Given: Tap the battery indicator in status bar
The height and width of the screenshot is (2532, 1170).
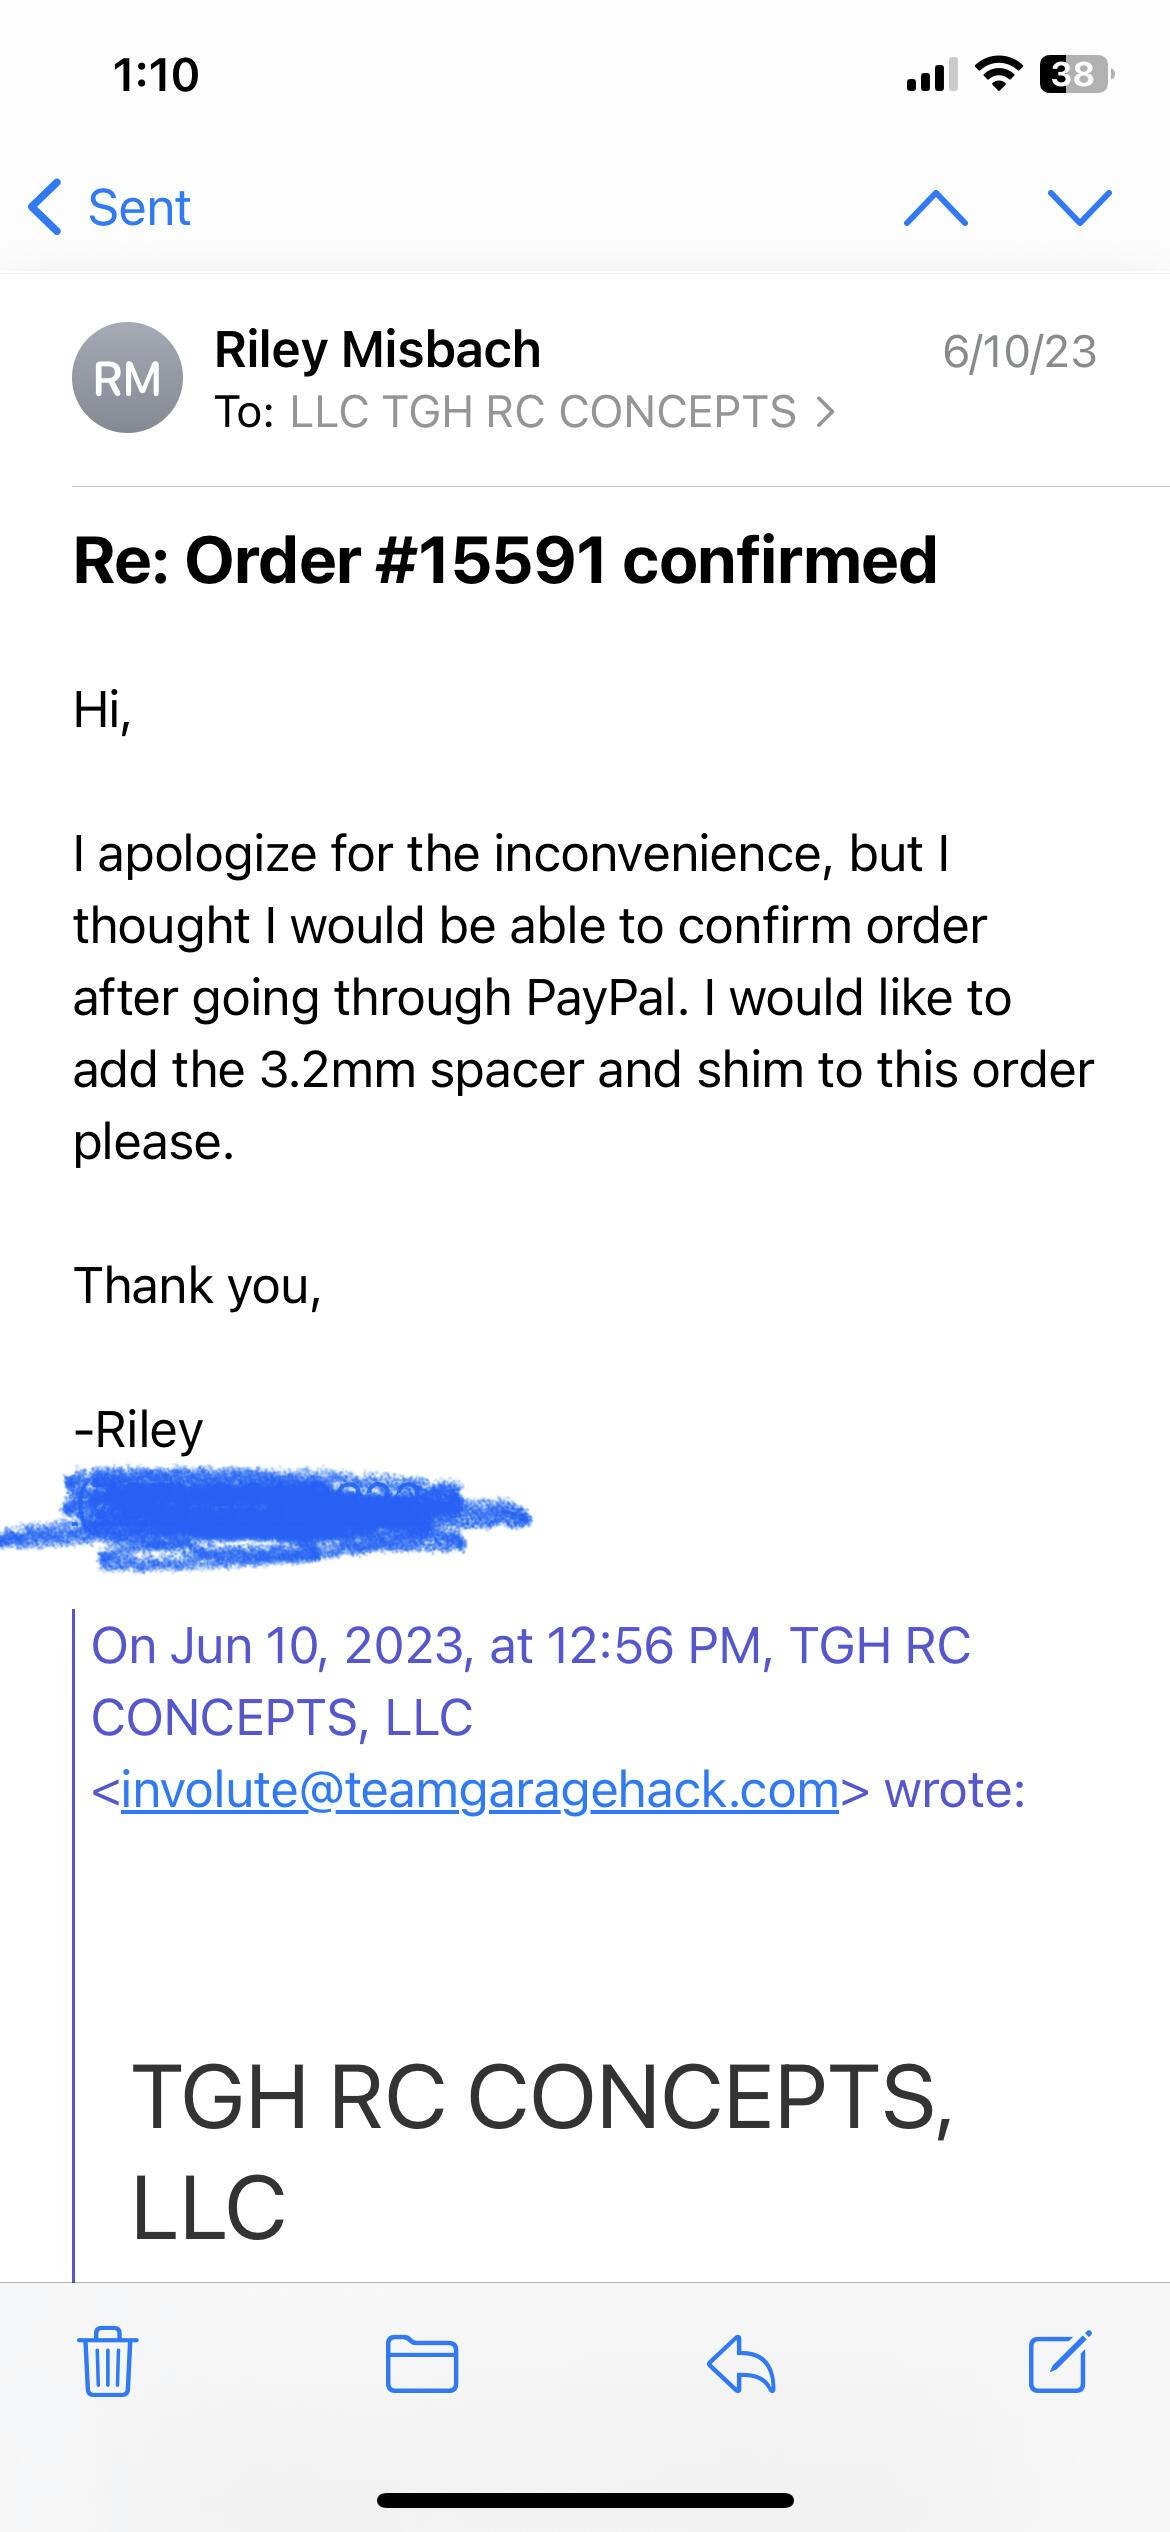Looking at the screenshot, I should pos(1076,75).
